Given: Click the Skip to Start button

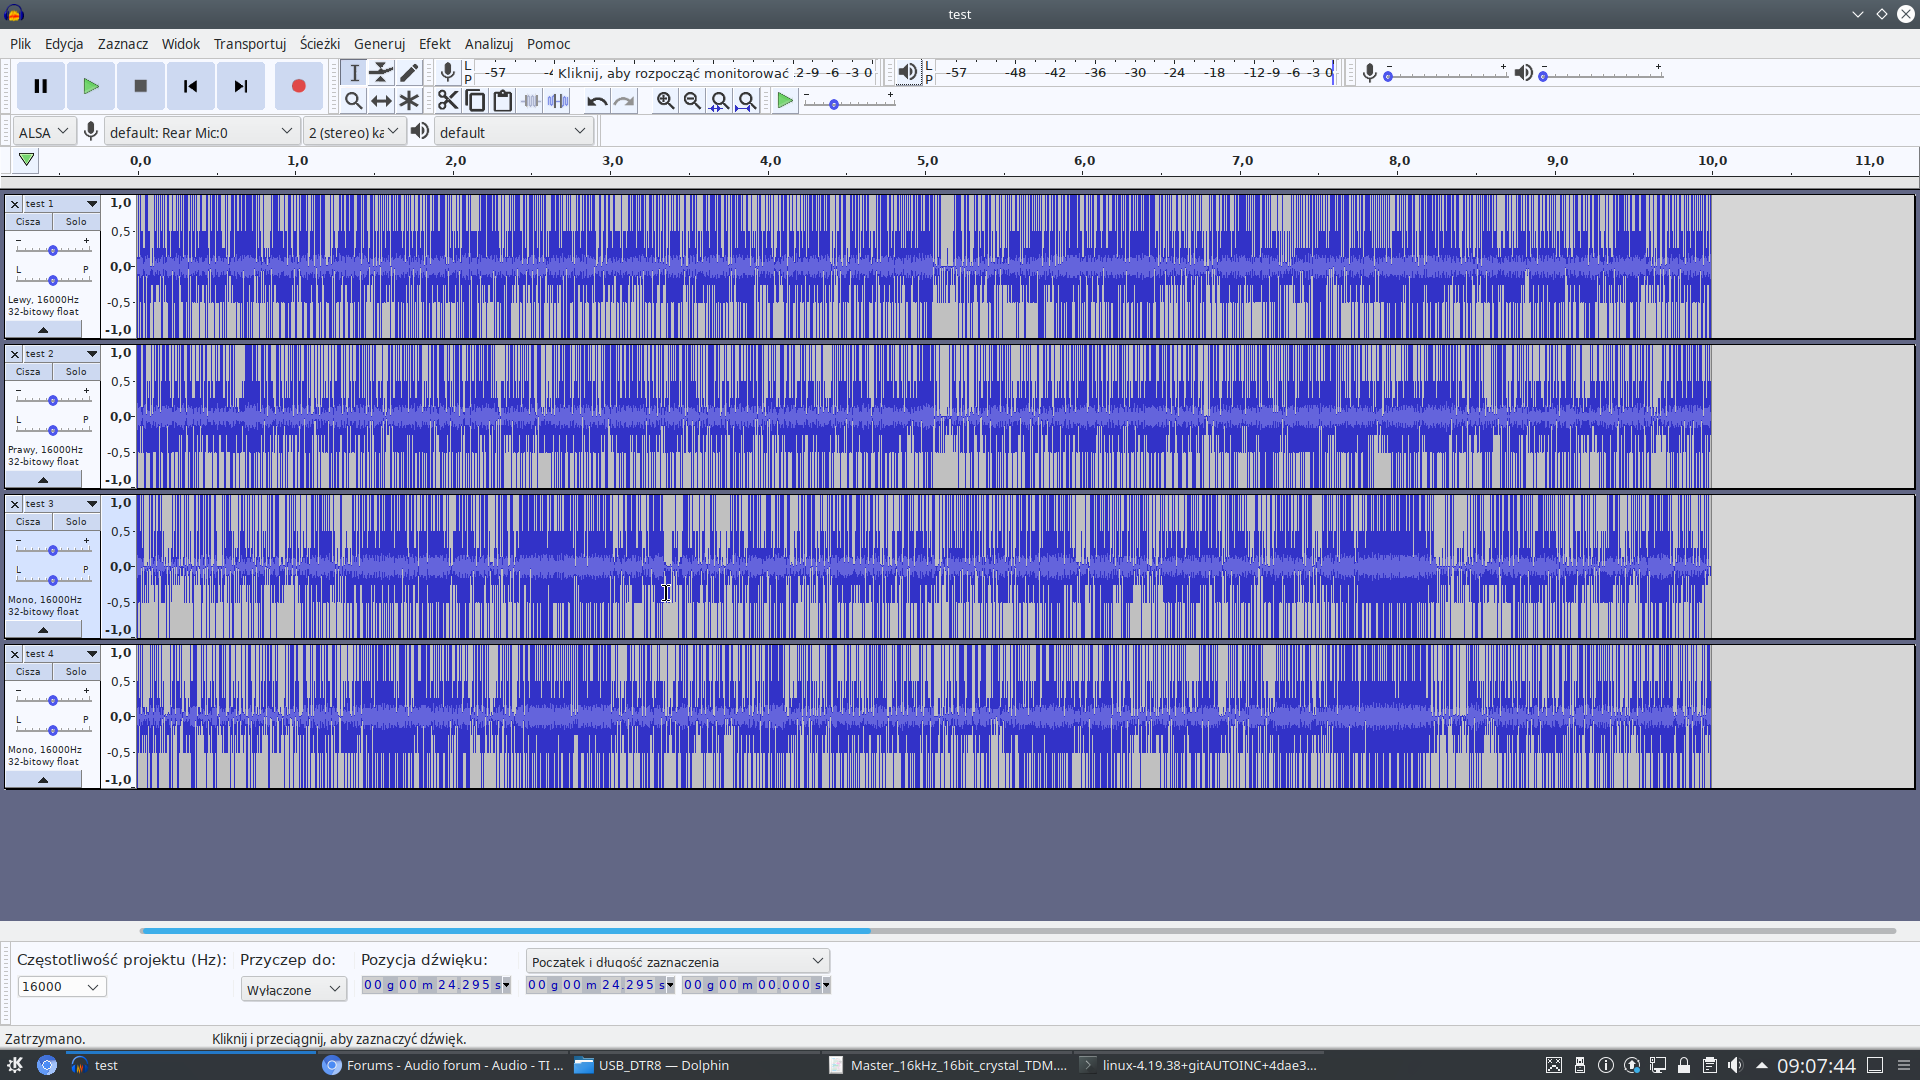Looking at the screenshot, I should [x=190, y=86].
